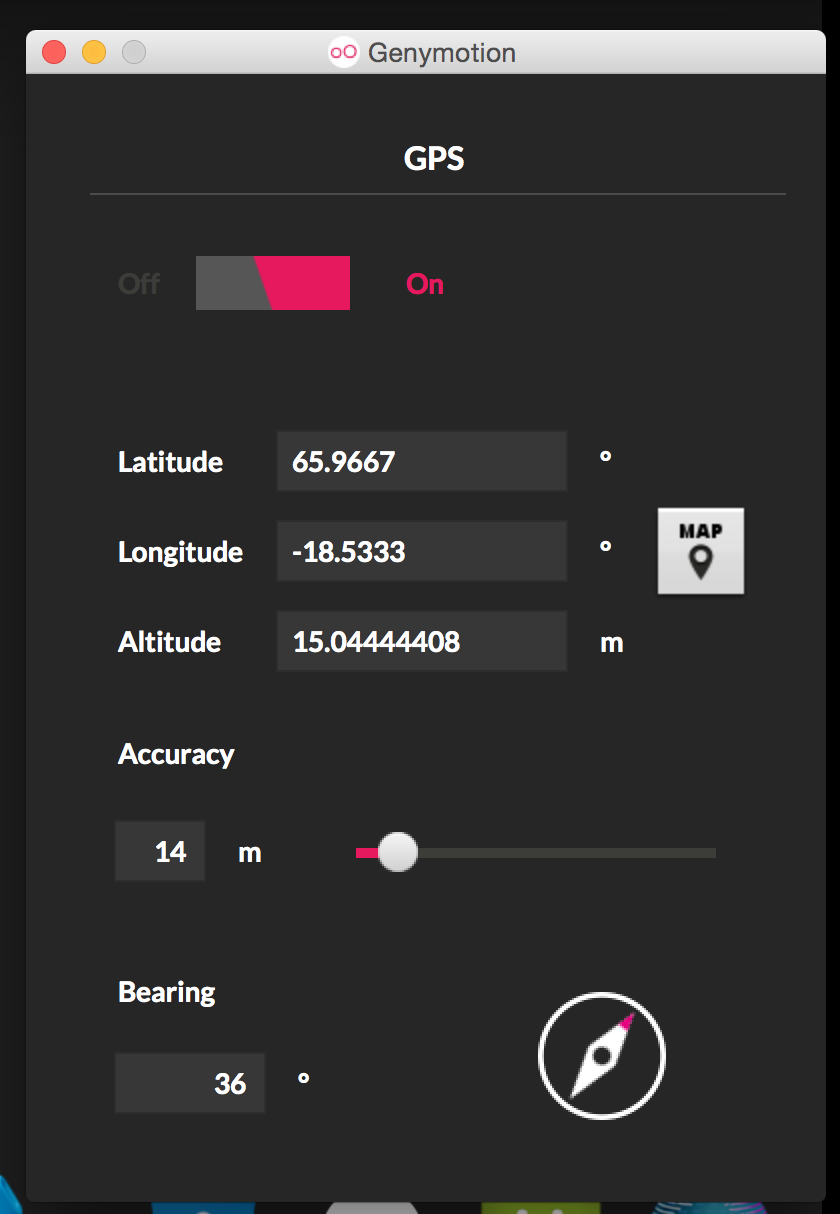Image resolution: width=840 pixels, height=1214 pixels.
Task: Click the bearing compass dial
Action: coord(602,1056)
